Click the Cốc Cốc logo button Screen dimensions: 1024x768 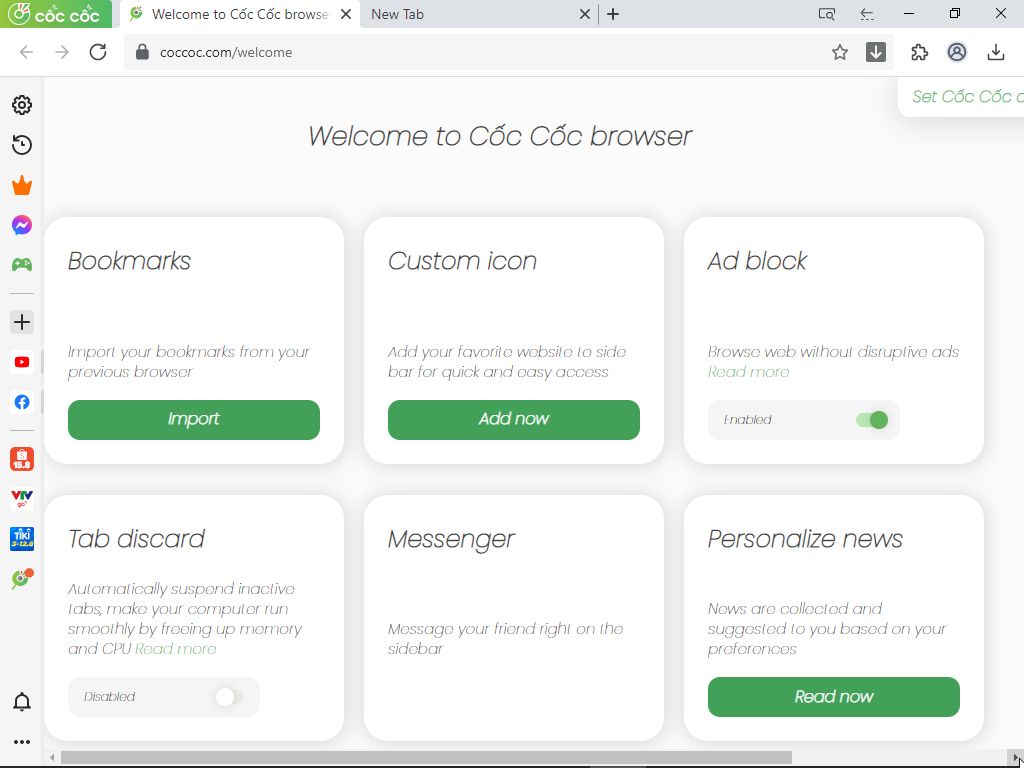pyautogui.click(x=56, y=14)
